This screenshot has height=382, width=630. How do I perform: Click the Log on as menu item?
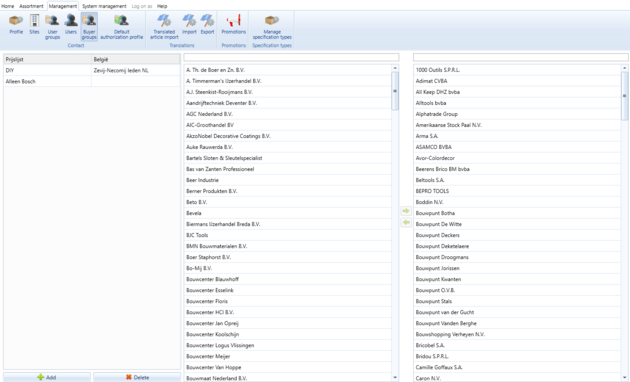(x=142, y=6)
